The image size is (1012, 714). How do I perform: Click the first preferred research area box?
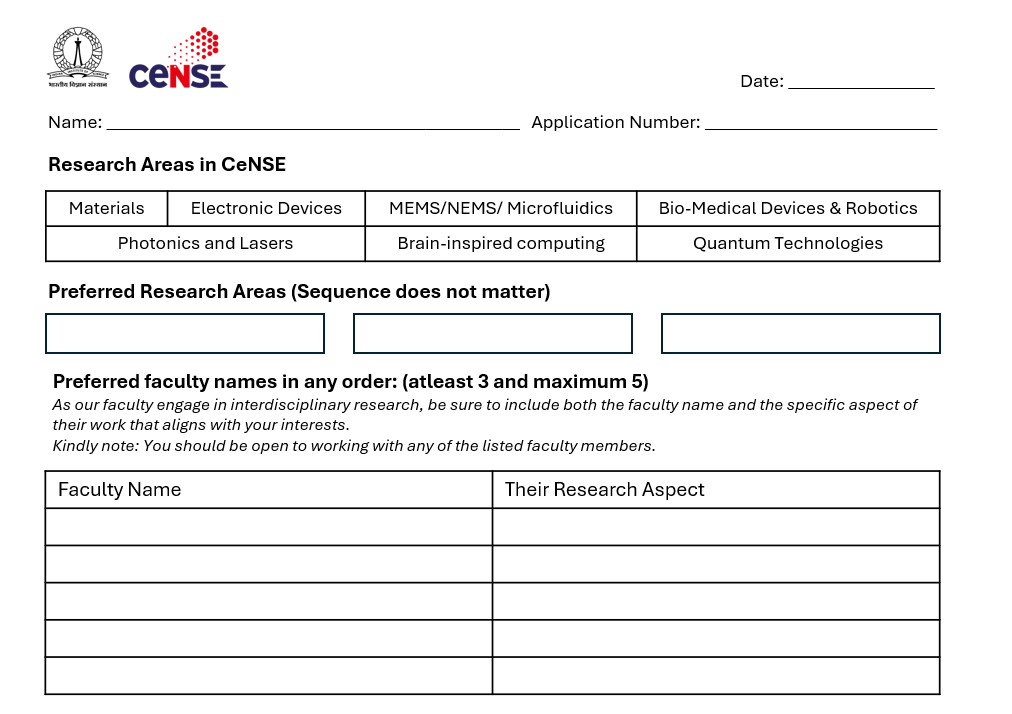[x=185, y=333]
